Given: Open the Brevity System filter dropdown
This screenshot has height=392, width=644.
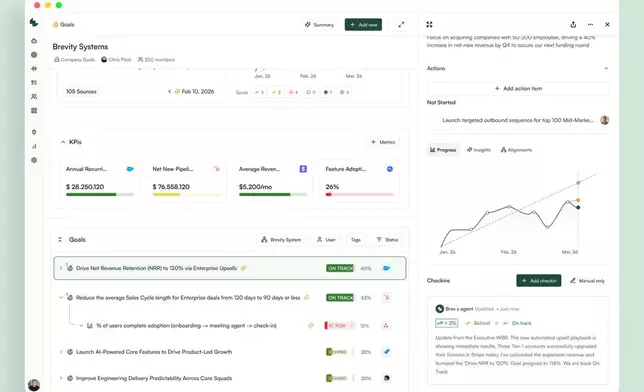Looking at the screenshot, I should 282,240.
